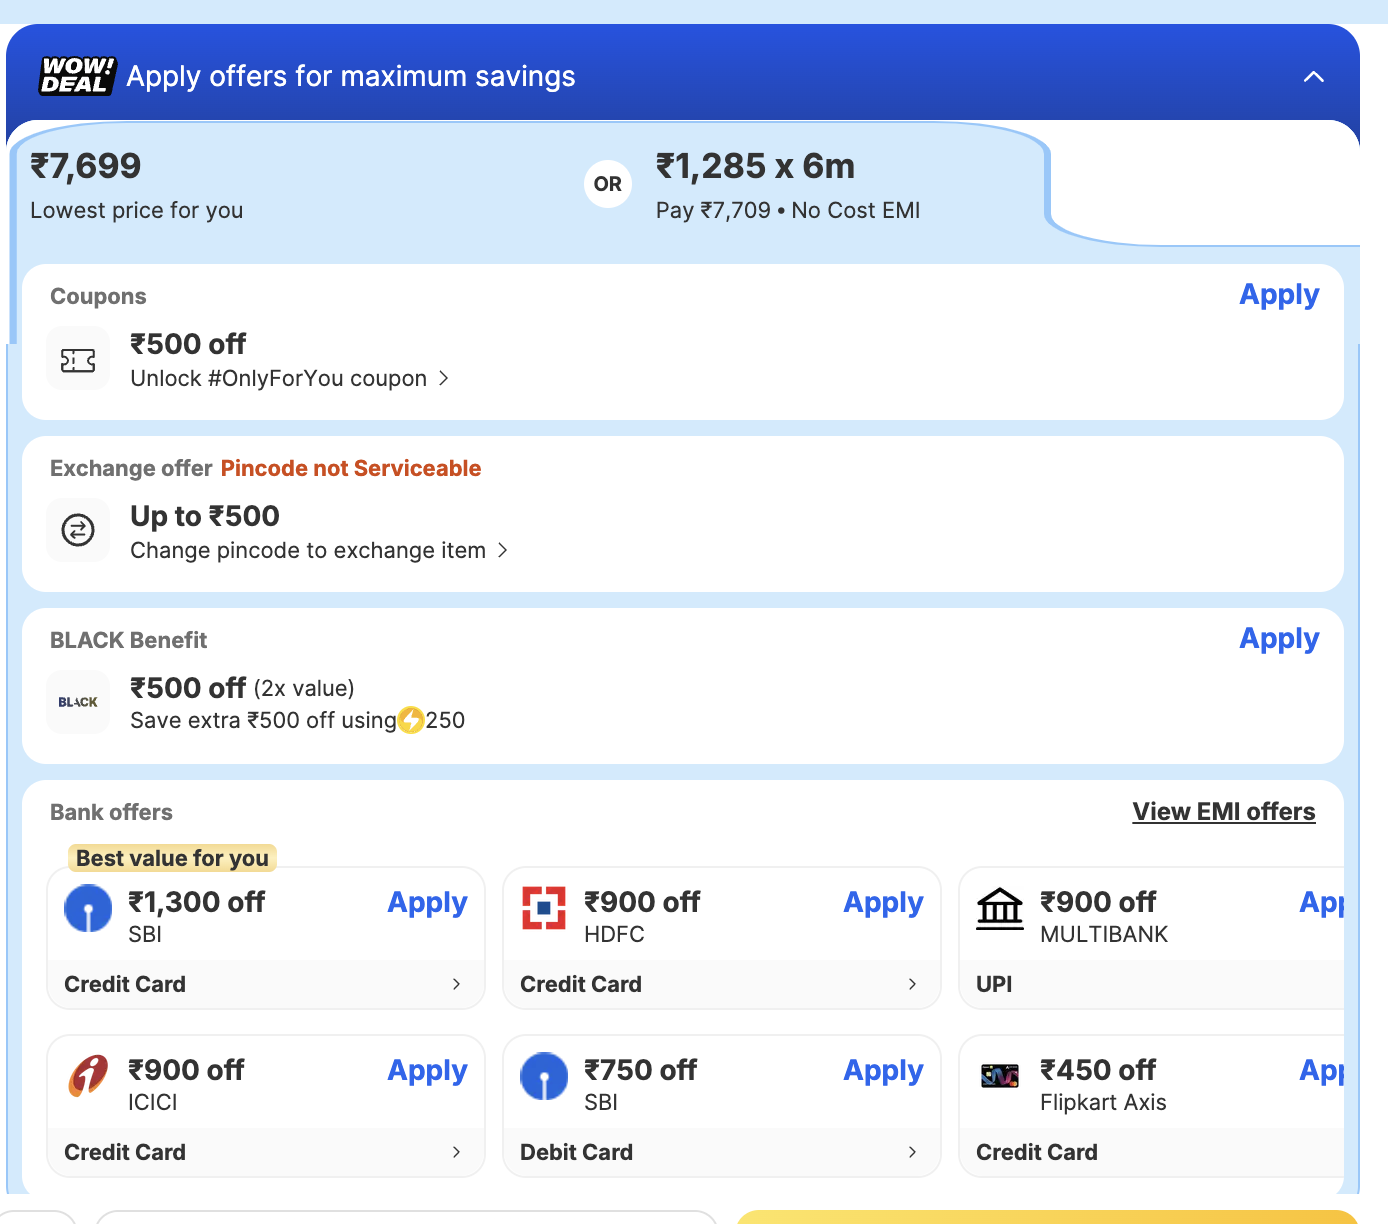This screenshot has width=1388, height=1224.
Task: Click the SBI Debit Card logo
Action: [544, 1076]
